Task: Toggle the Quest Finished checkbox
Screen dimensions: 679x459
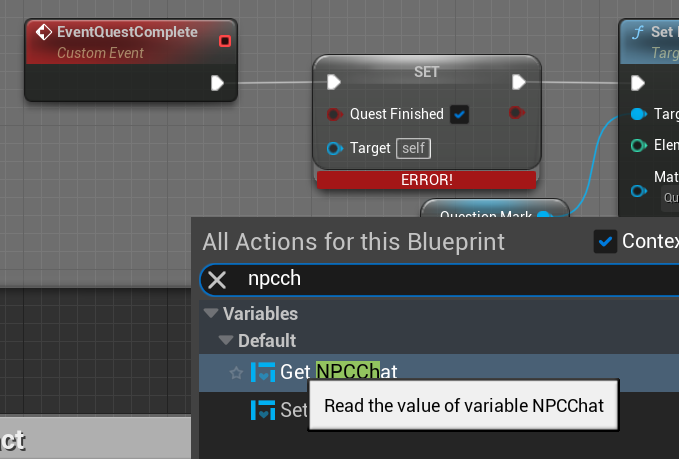Action: point(459,114)
